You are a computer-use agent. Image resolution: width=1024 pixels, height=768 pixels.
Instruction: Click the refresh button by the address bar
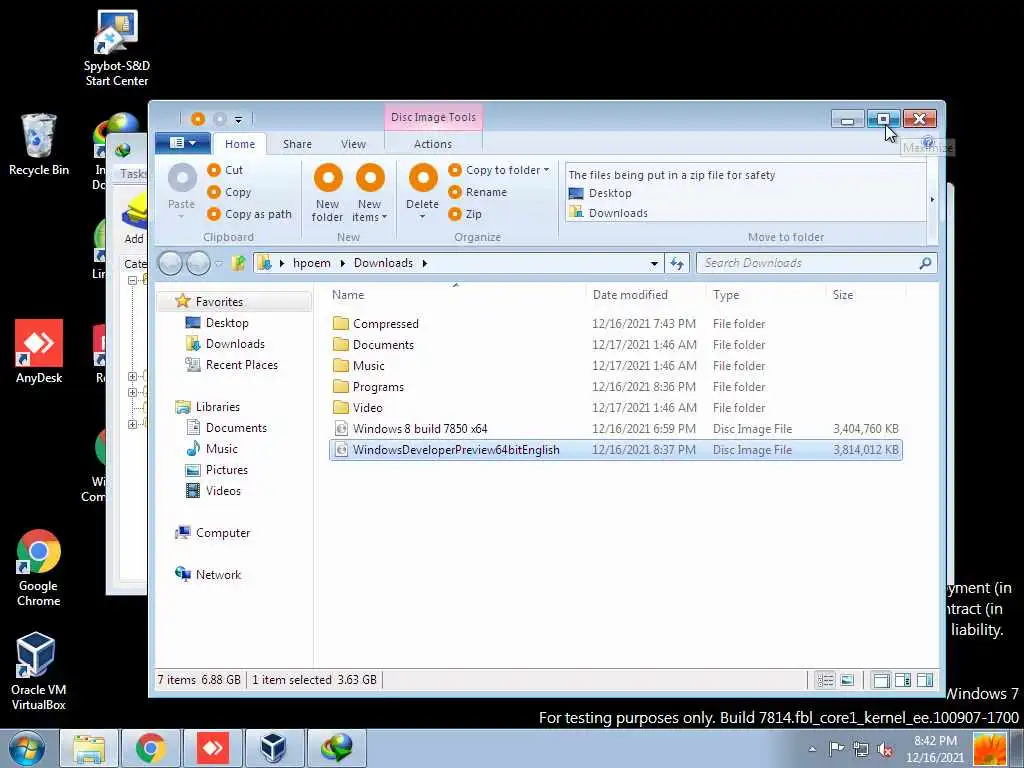[x=677, y=264]
